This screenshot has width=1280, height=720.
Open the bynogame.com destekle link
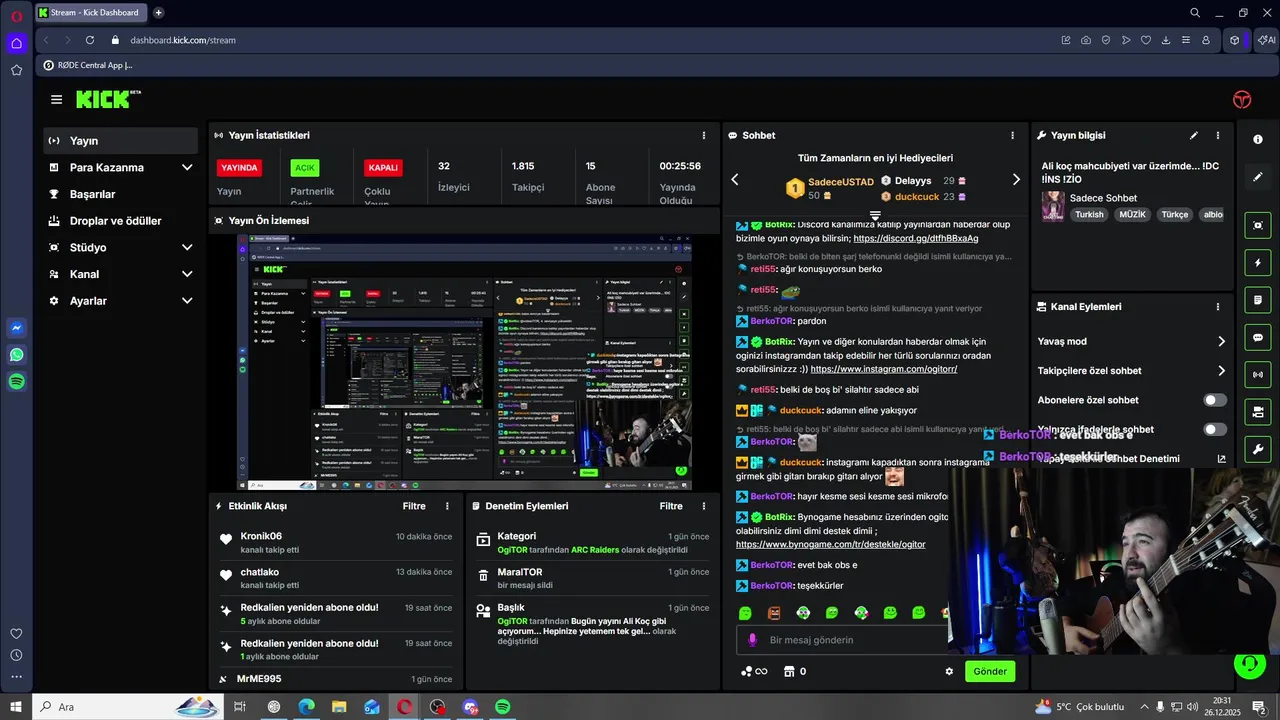[x=830, y=545]
